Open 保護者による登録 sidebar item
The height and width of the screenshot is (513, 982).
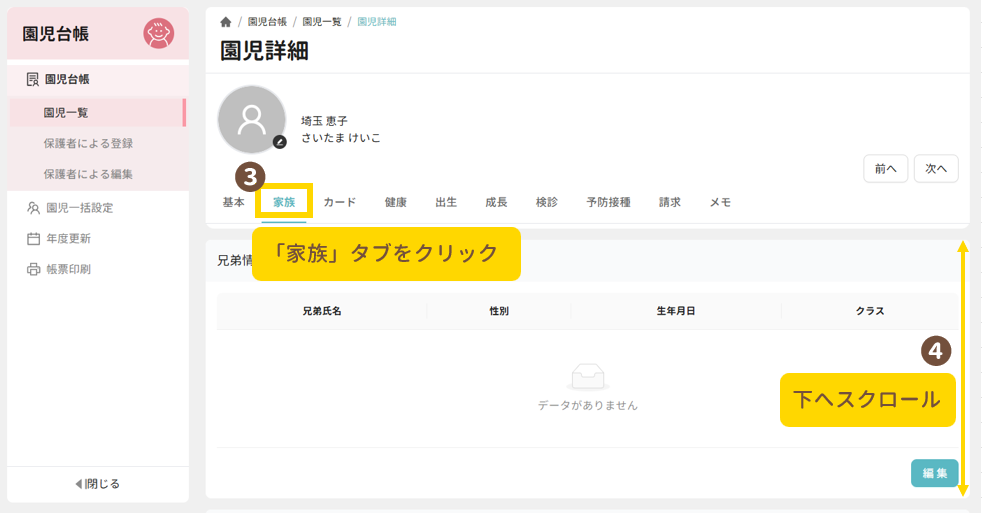pos(88,144)
